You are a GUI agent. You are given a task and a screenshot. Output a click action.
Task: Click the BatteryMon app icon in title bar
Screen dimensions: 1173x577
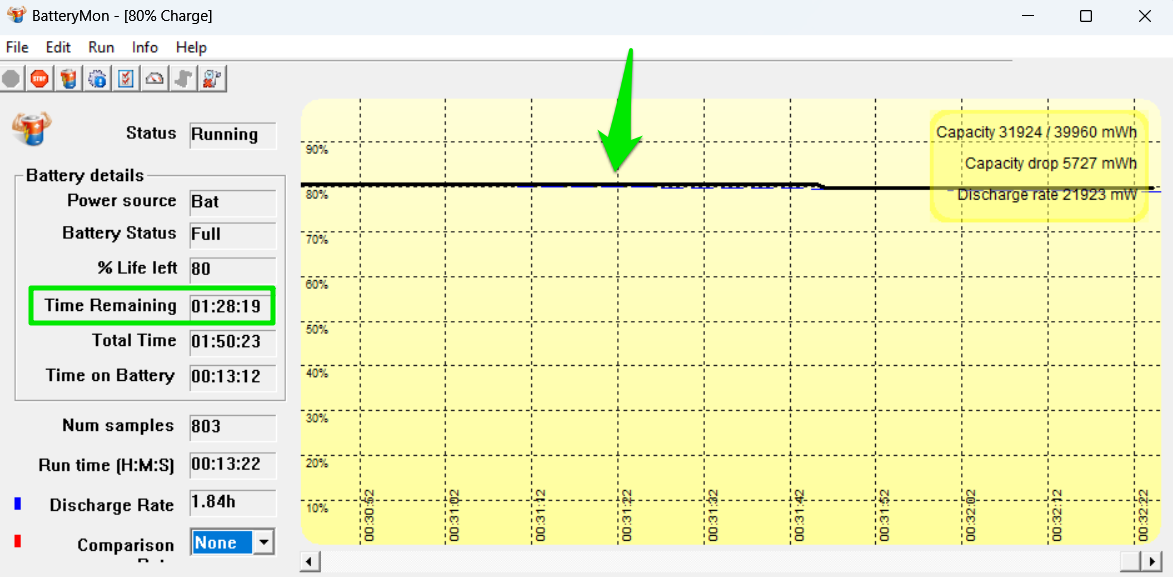point(16,16)
